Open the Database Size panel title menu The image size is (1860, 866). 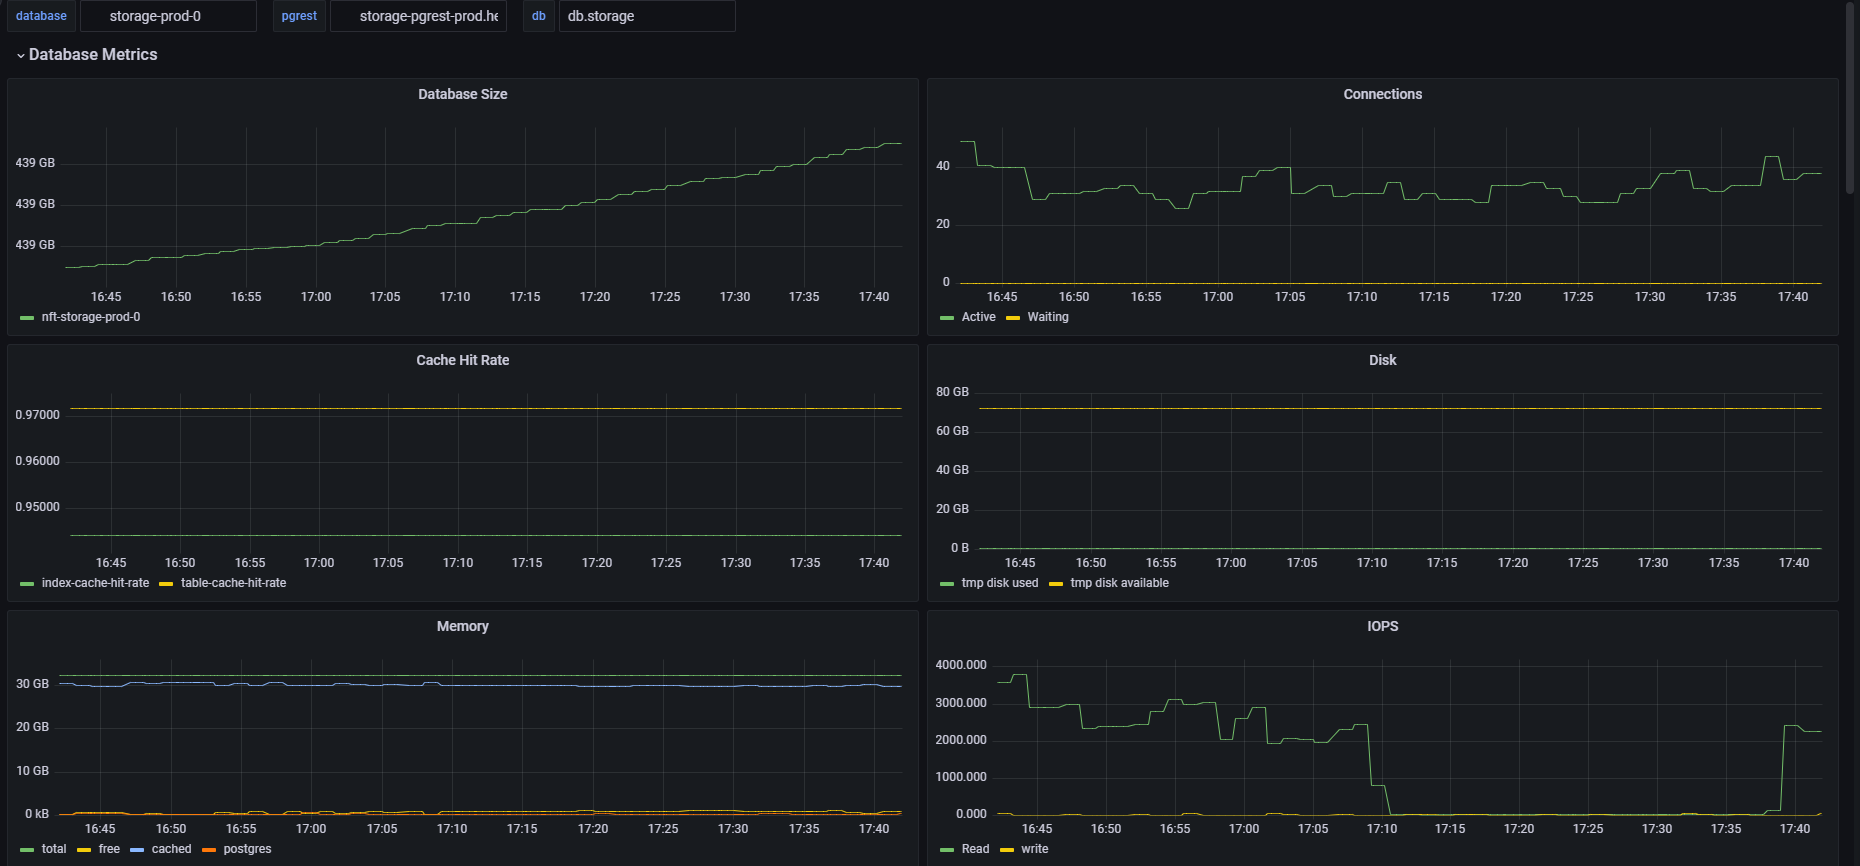click(462, 94)
